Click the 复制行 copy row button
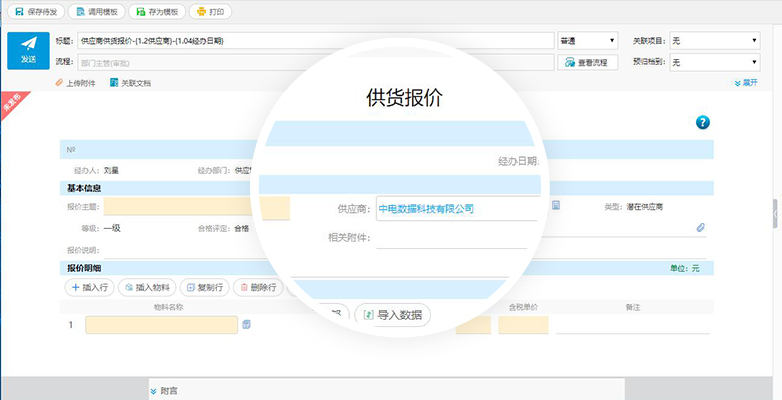782x400 pixels. 203,288
